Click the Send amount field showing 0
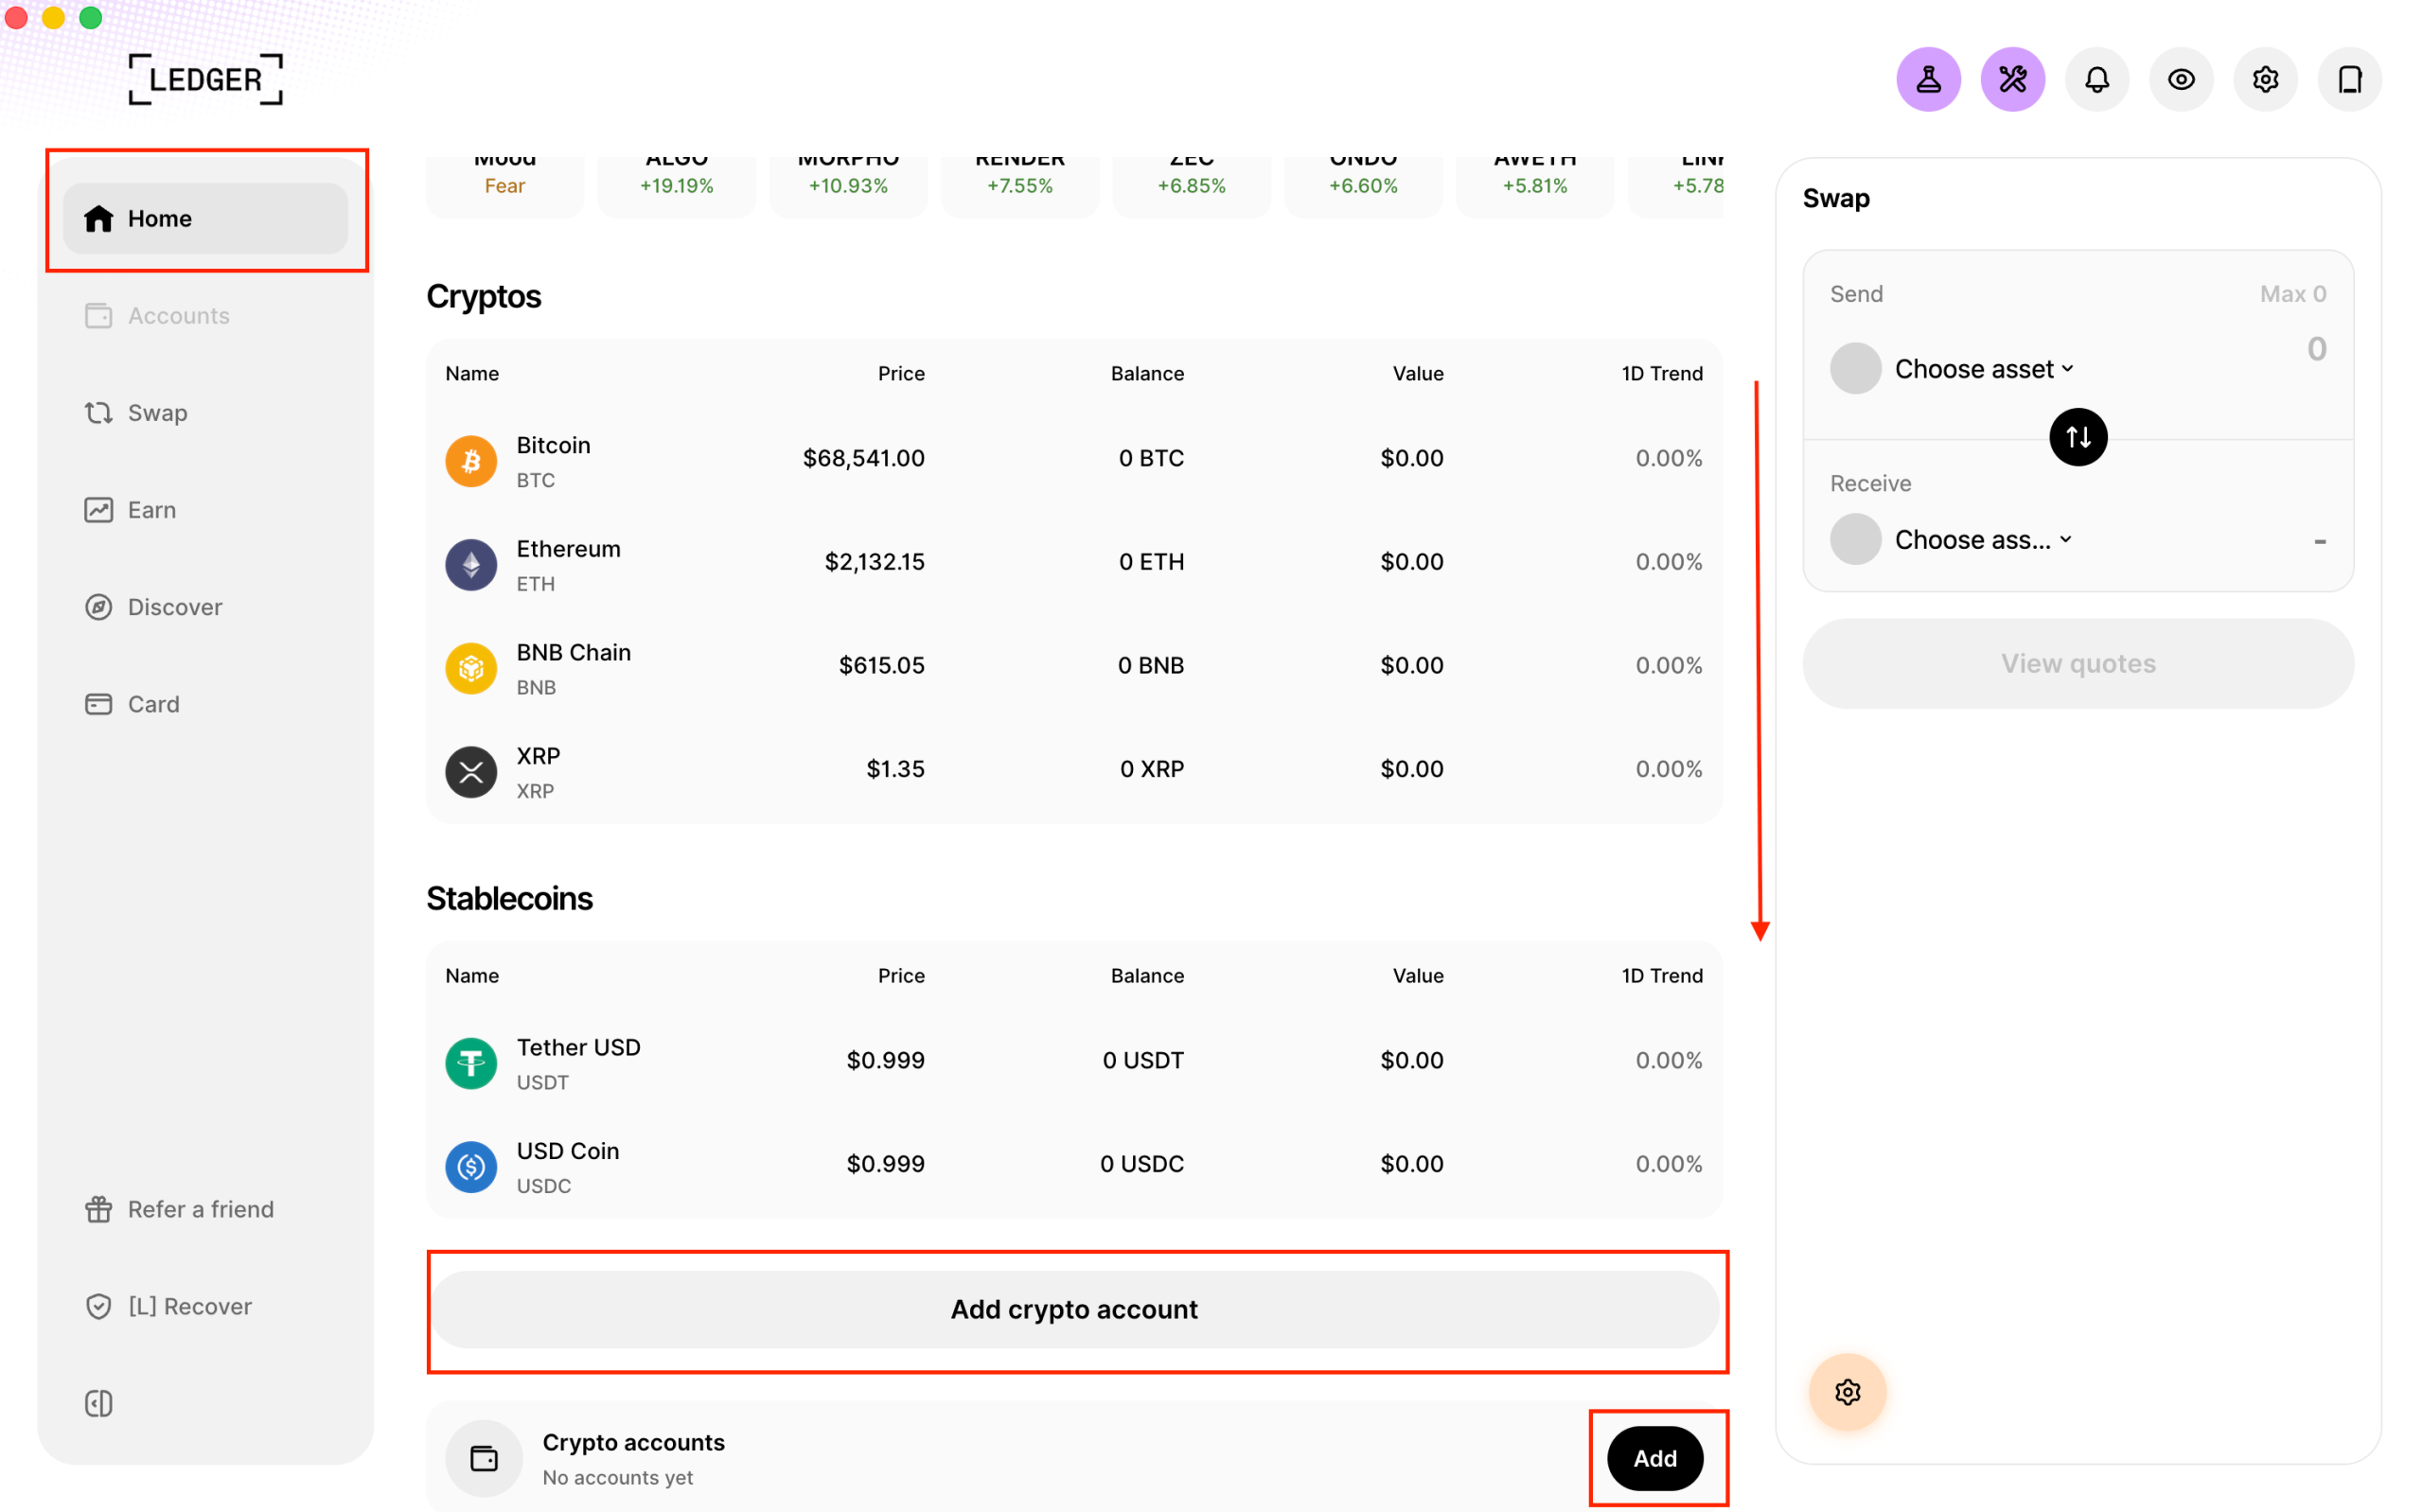The height and width of the screenshot is (1512, 2423). [2316, 349]
